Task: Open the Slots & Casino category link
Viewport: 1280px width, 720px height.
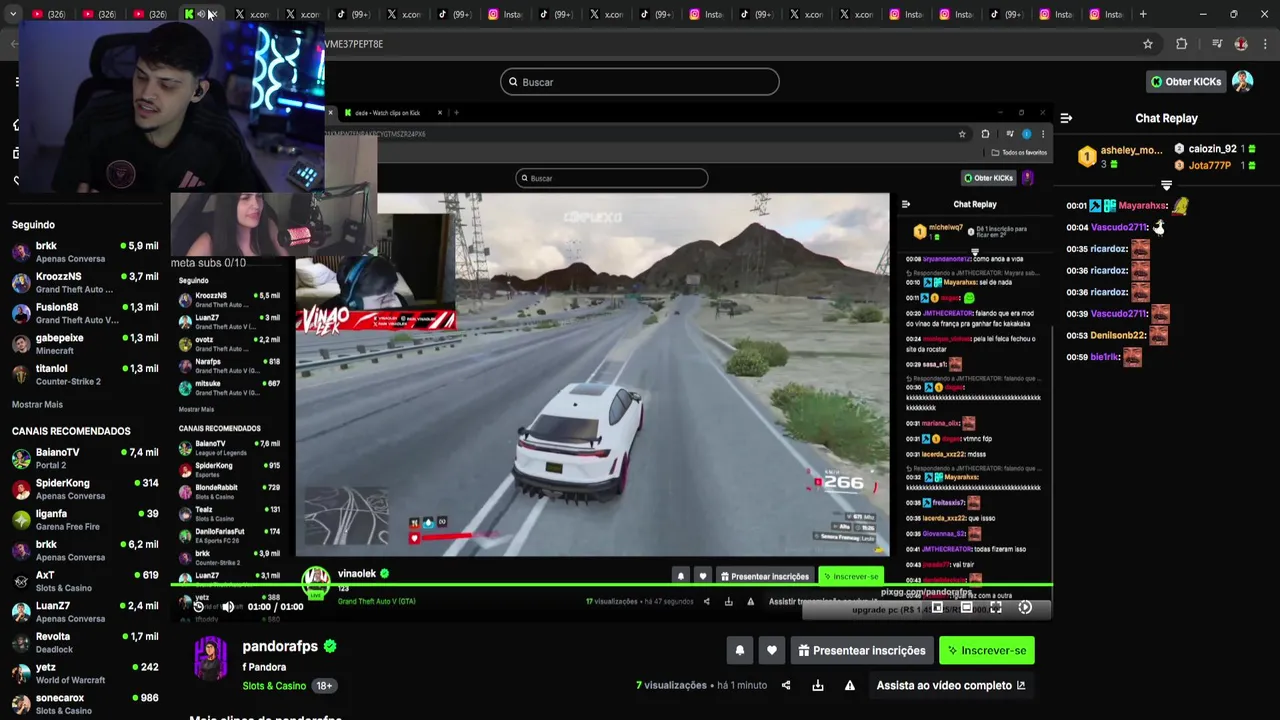Action: tap(274, 686)
